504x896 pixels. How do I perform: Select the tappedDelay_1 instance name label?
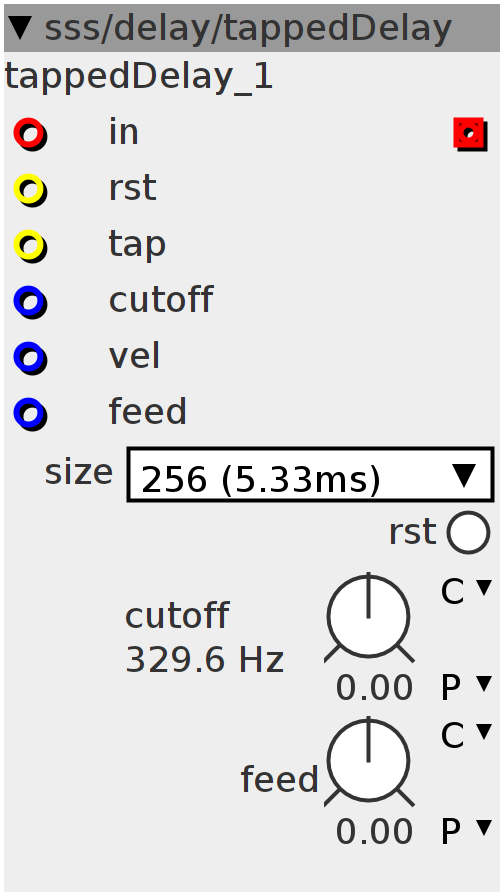click(139, 77)
